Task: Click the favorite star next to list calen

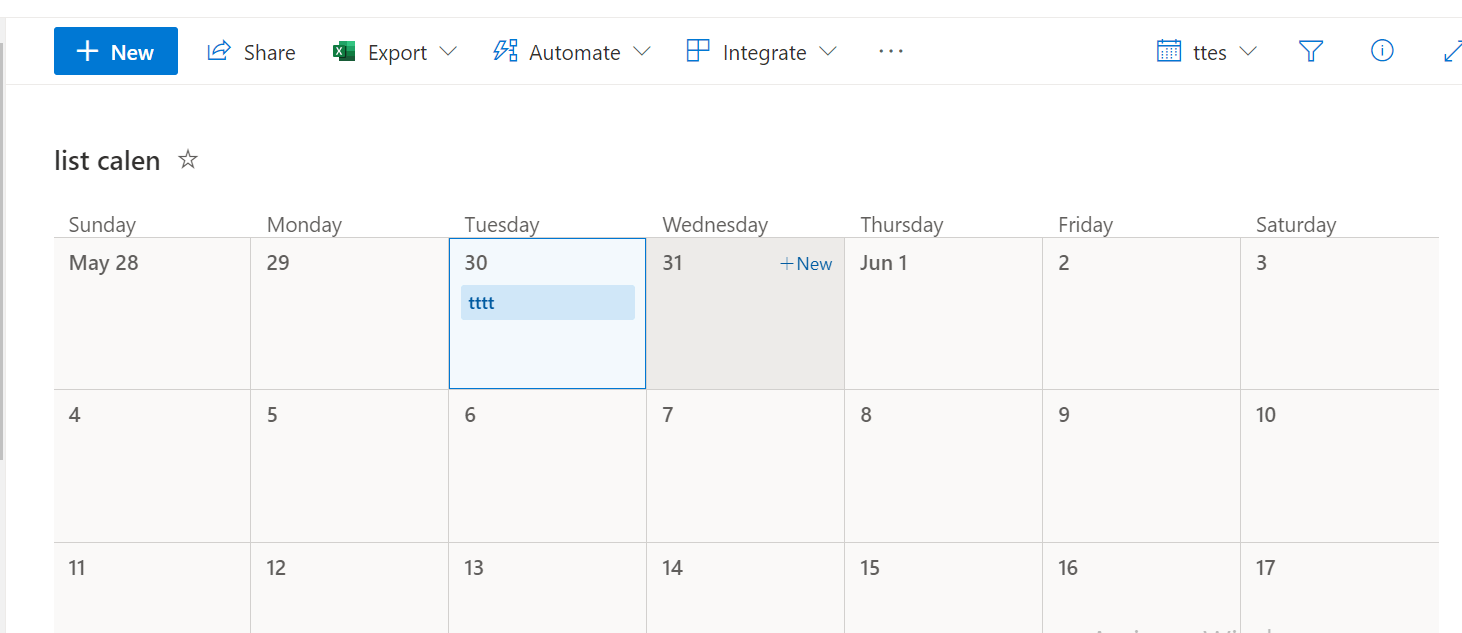Action: coord(188,159)
